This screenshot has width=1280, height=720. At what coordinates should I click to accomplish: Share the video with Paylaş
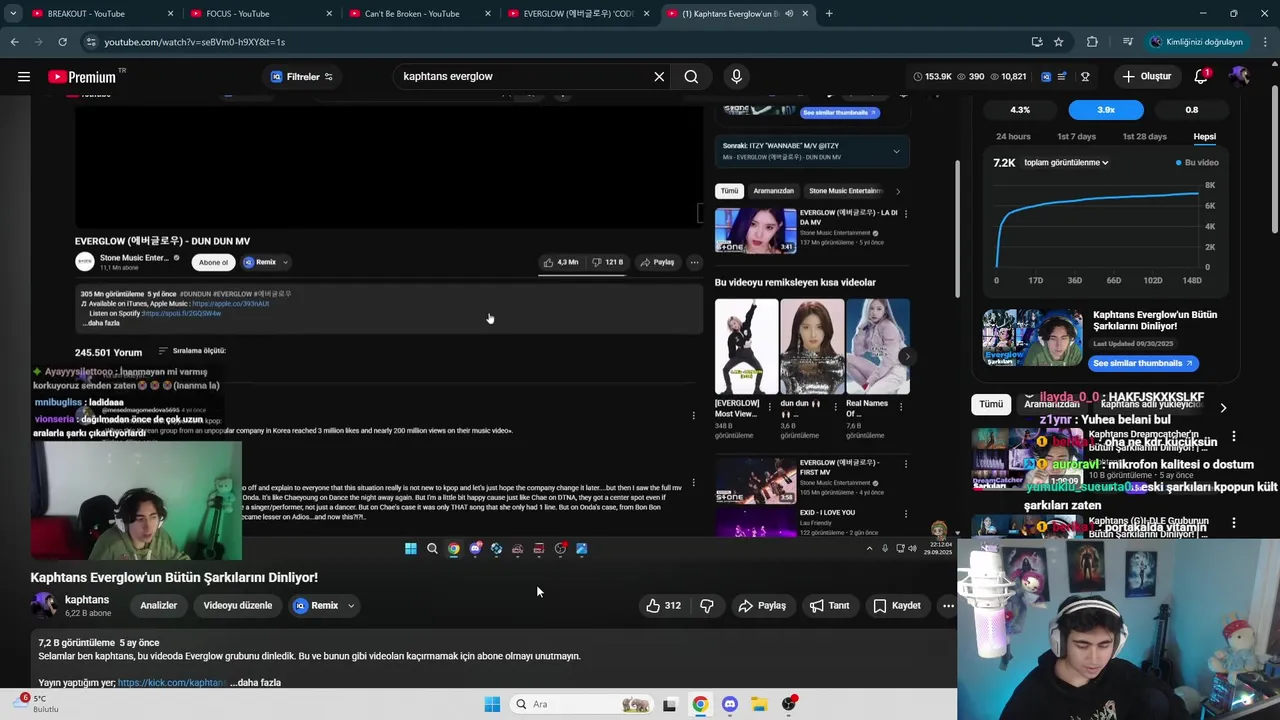tap(762, 605)
